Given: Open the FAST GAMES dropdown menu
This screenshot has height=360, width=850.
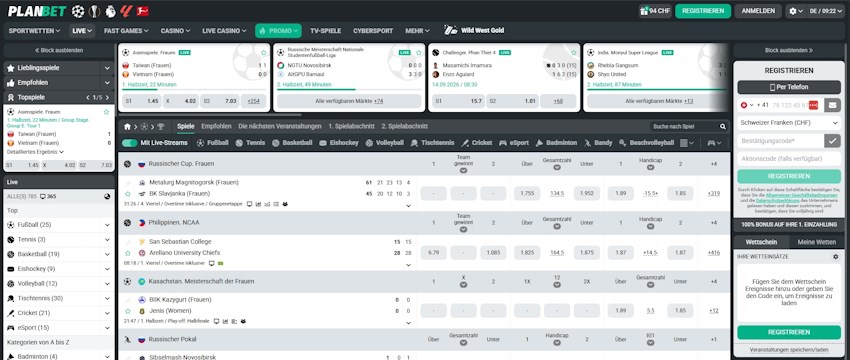Looking at the screenshot, I should coord(126,31).
